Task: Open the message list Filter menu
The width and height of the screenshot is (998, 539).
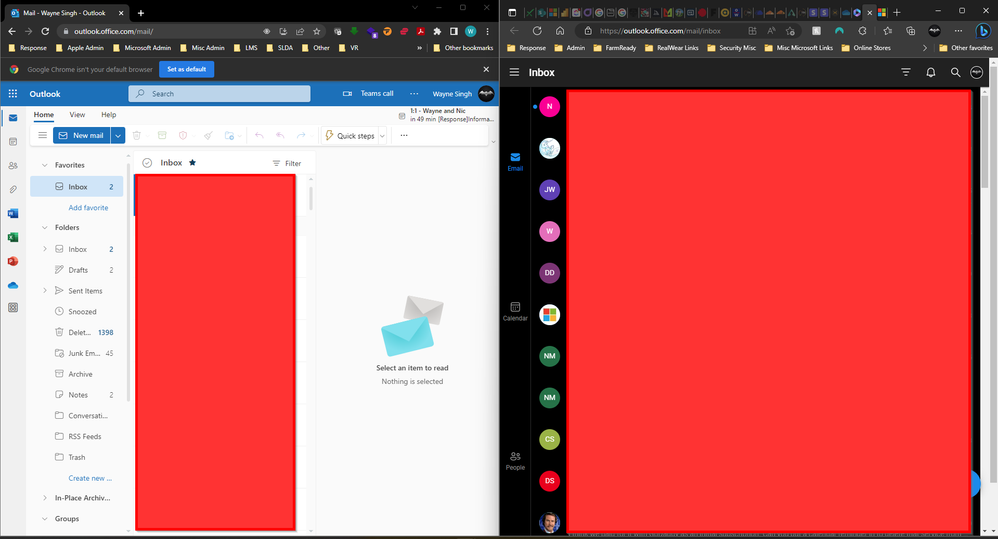Action: pos(287,164)
